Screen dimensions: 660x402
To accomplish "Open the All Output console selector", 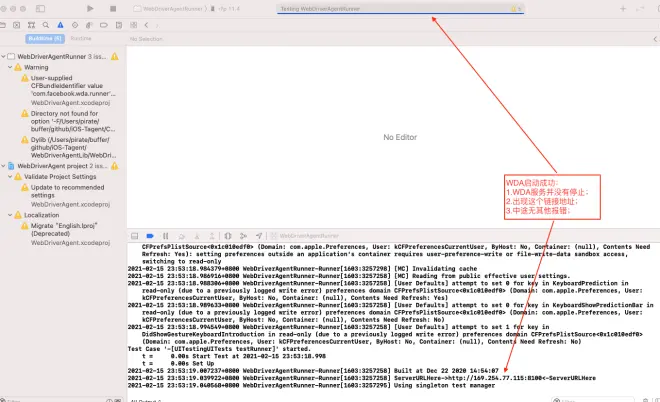I will tap(146, 400).
